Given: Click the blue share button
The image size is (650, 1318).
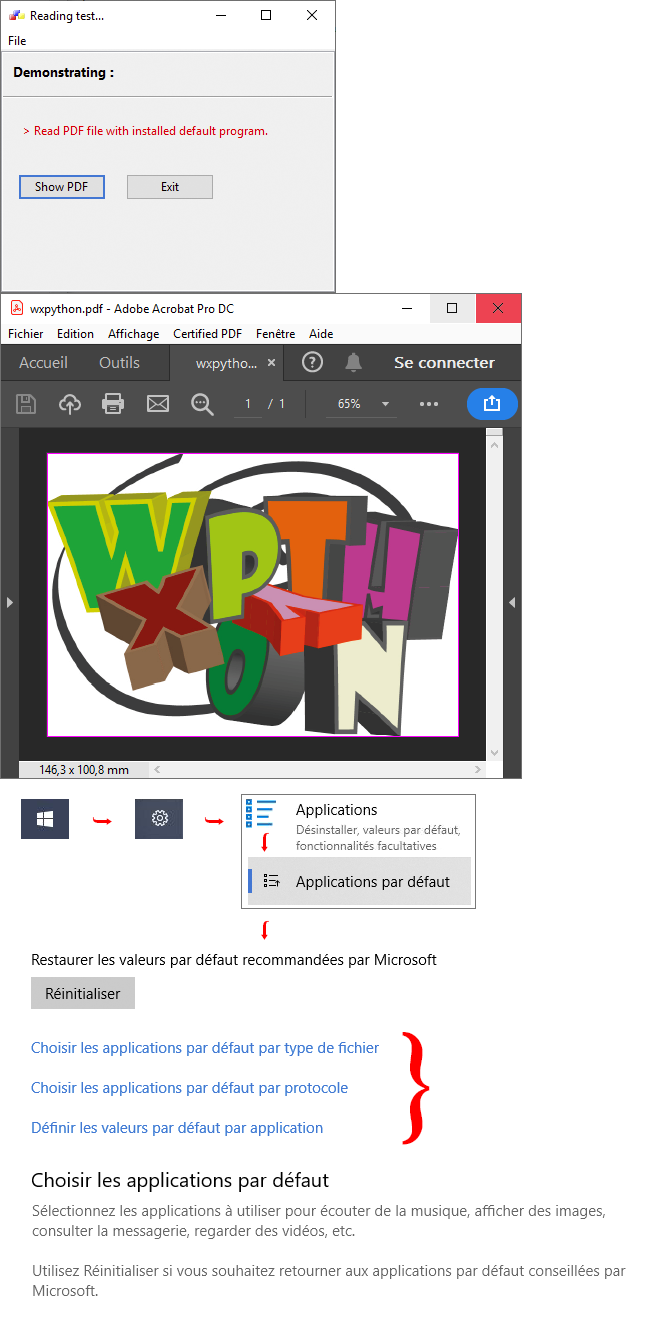Looking at the screenshot, I should coord(491,403).
